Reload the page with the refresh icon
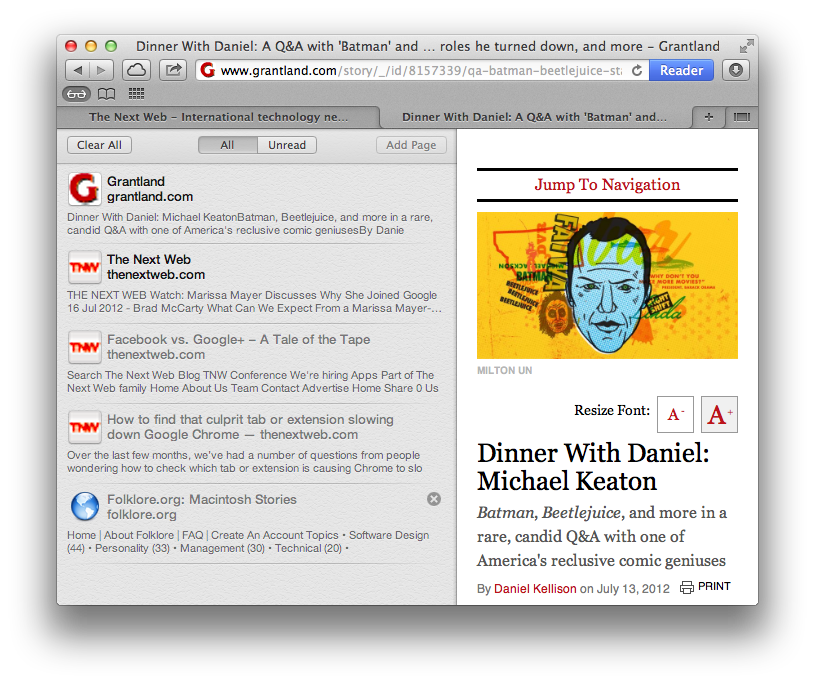 pos(637,71)
